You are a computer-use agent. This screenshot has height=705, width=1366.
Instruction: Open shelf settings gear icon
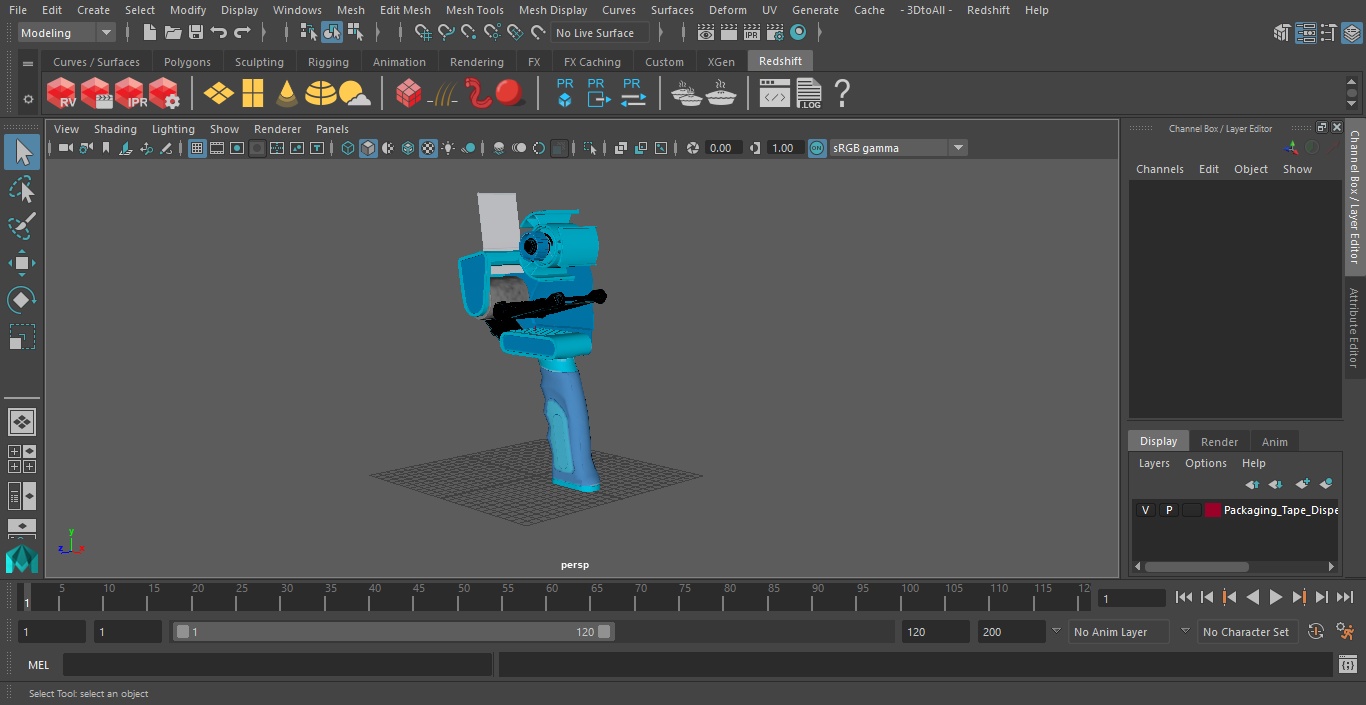pyautogui.click(x=28, y=99)
